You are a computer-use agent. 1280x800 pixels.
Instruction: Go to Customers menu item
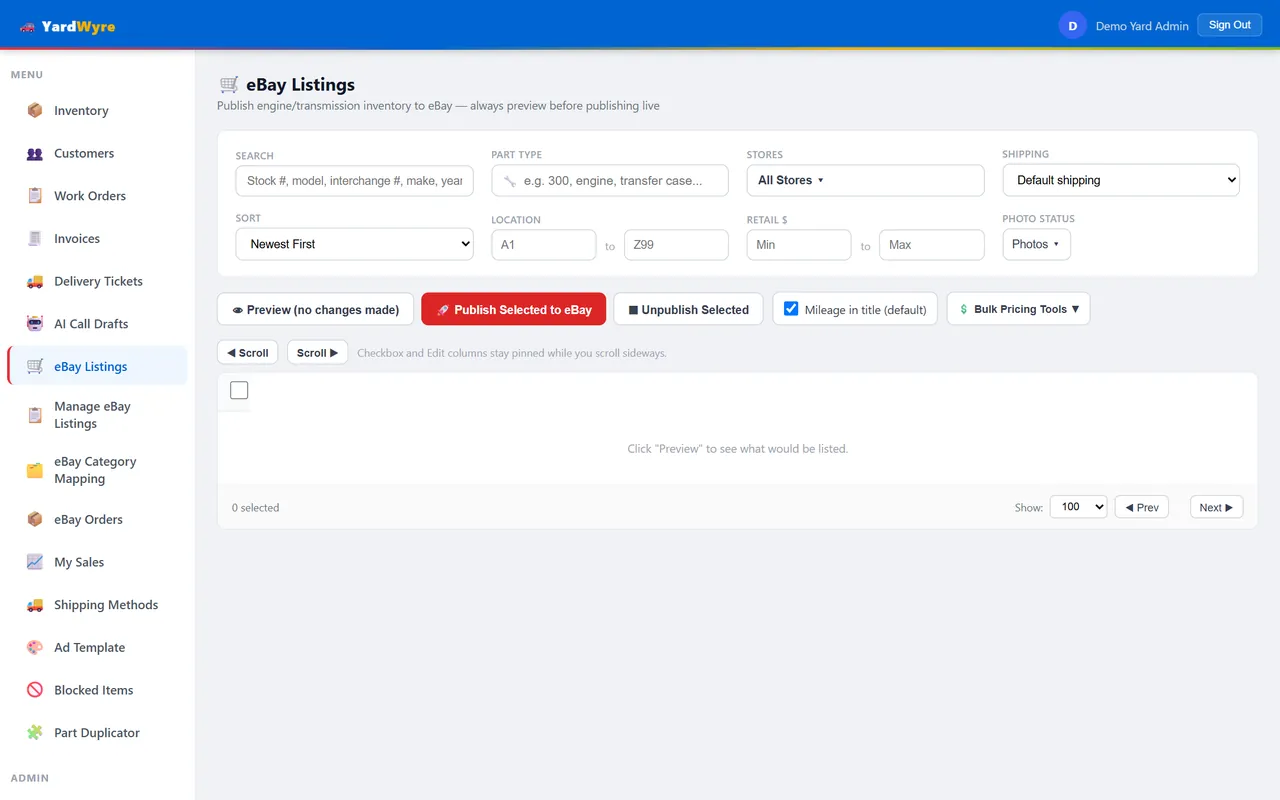pyautogui.click(x=97, y=153)
